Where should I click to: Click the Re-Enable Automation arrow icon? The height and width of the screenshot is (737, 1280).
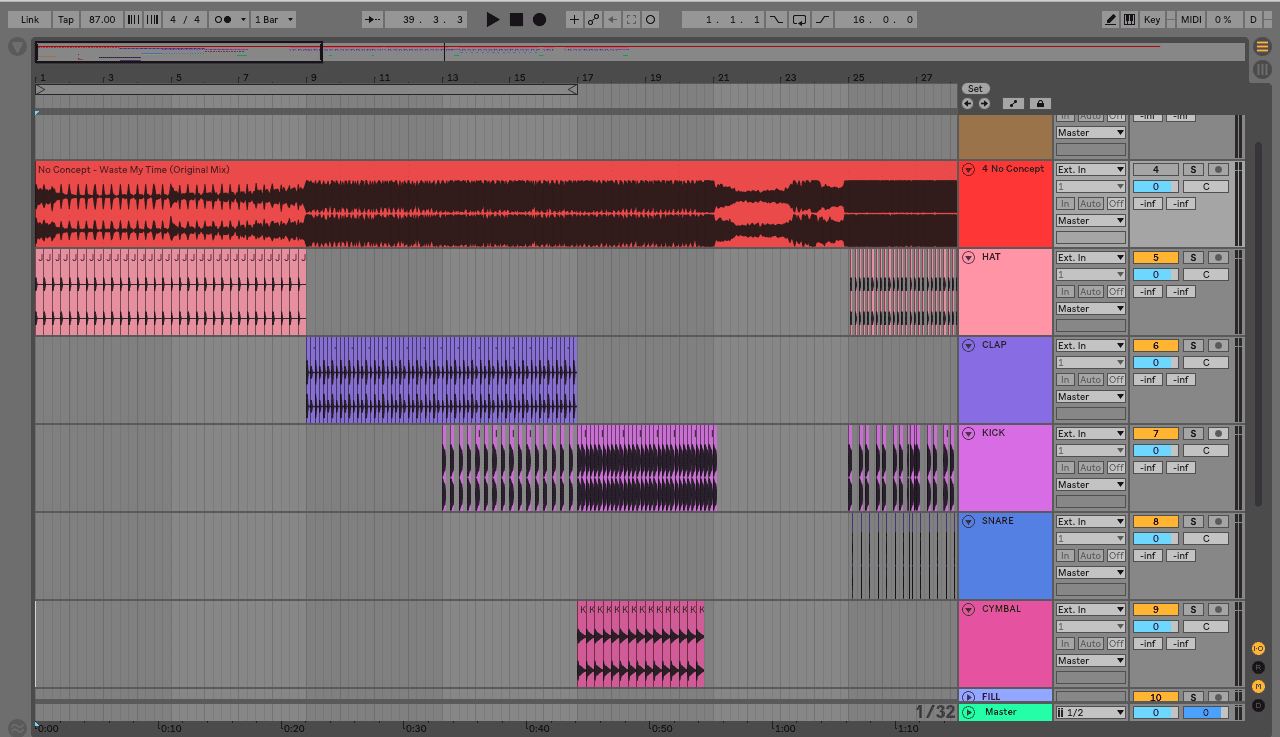tap(612, 19)
